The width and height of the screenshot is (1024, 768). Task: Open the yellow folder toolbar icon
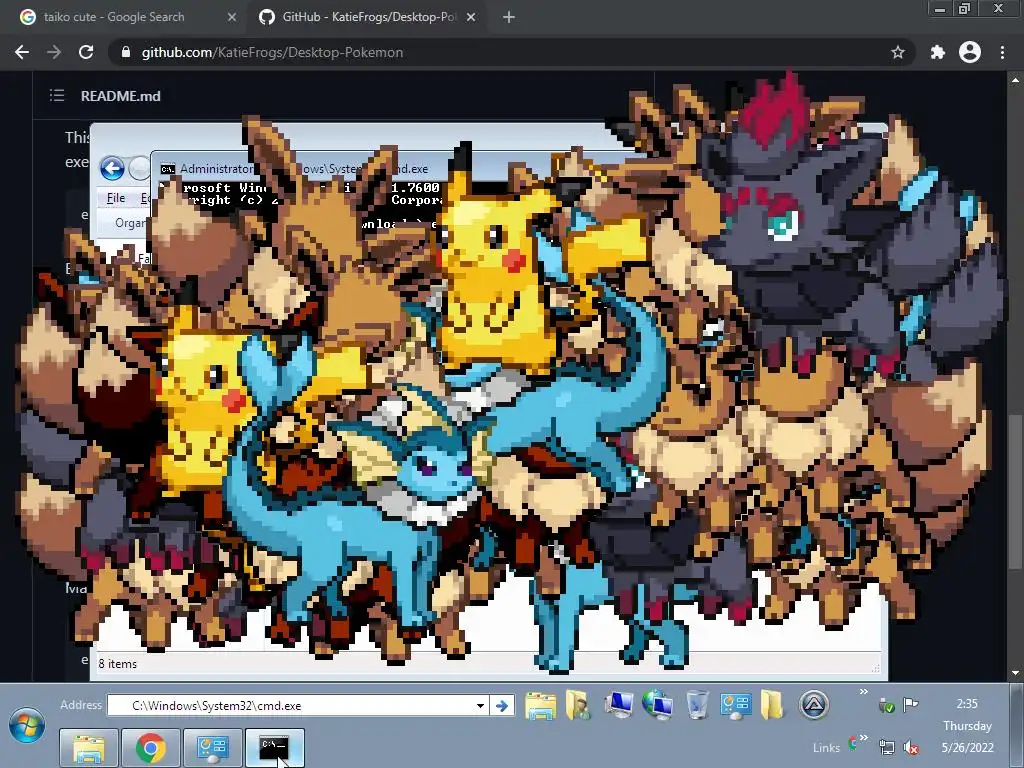pos(771,705)
